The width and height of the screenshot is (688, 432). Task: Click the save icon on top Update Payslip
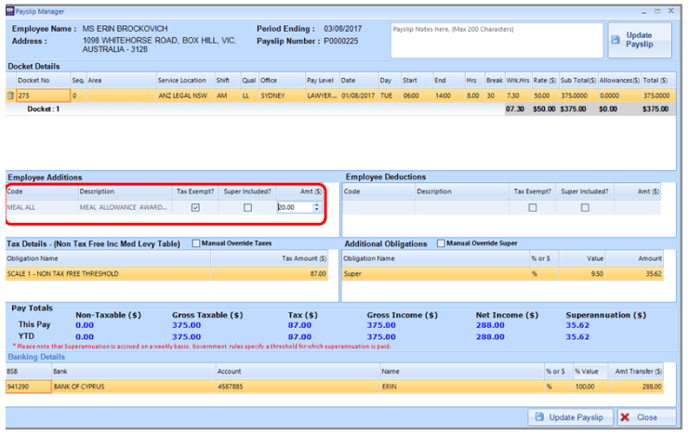coord(616,39)
